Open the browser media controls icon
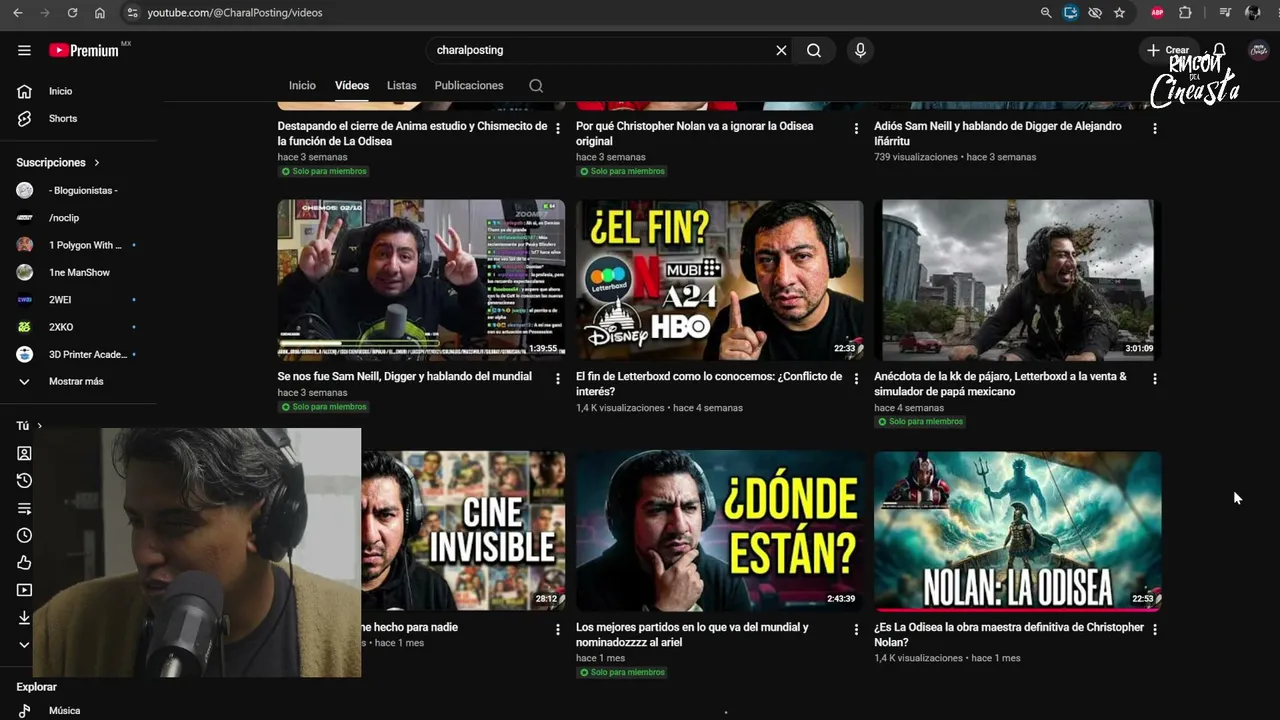Viewport: 1280px width, 720px height. [1225, 13]
